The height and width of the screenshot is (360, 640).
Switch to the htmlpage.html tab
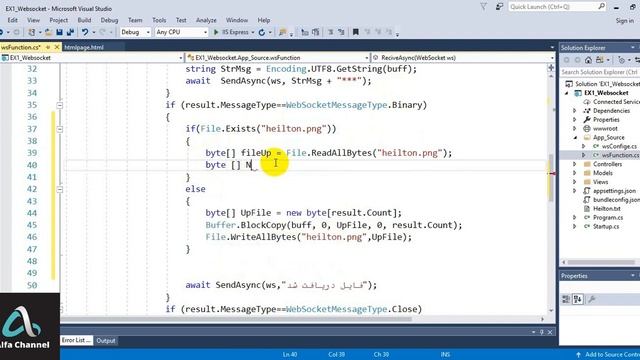[x=84, y=47]
